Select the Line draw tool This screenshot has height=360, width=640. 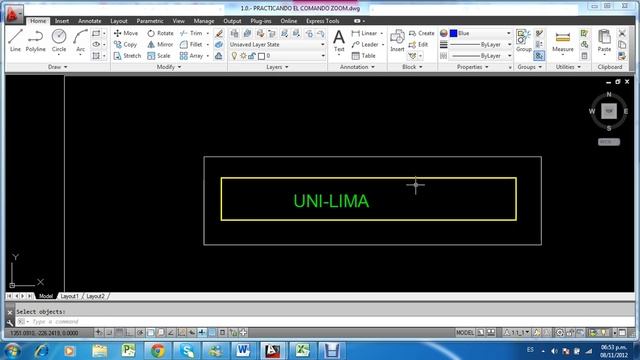[15, 40]
